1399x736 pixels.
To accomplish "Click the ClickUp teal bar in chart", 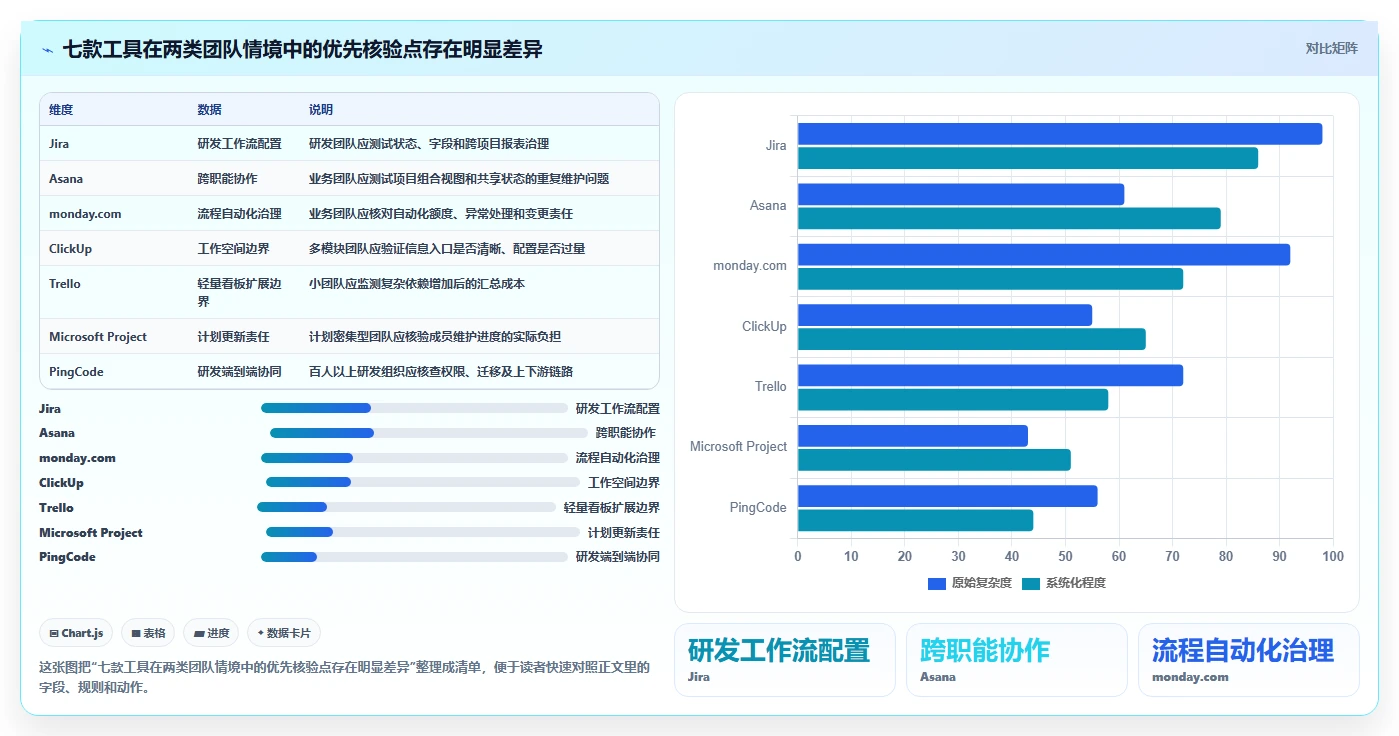I will coord(972,339).
